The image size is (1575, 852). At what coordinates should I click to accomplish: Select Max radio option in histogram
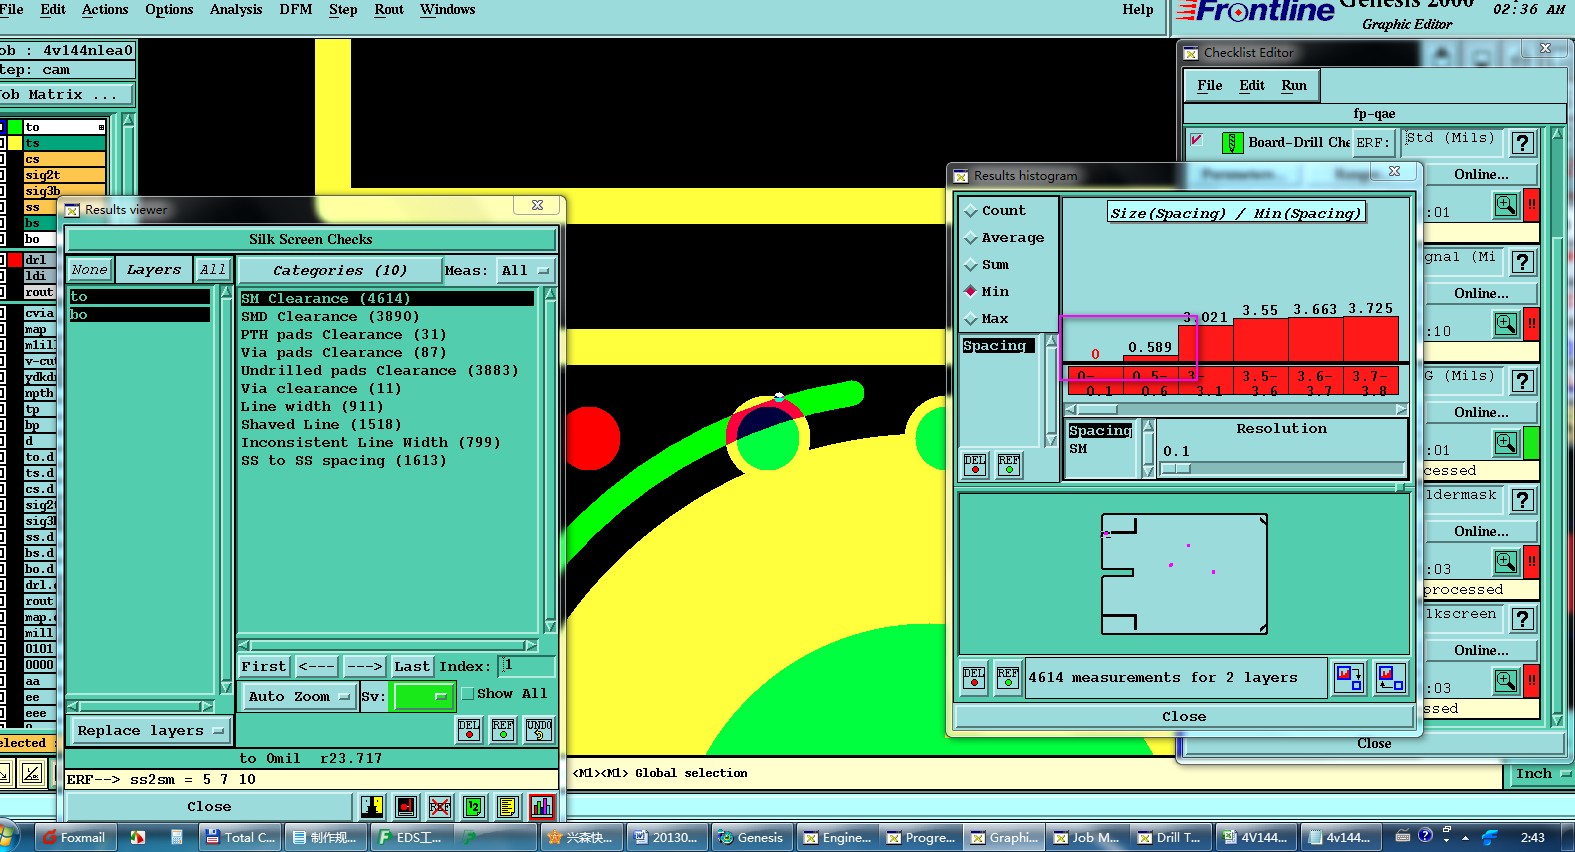[971, 319]
